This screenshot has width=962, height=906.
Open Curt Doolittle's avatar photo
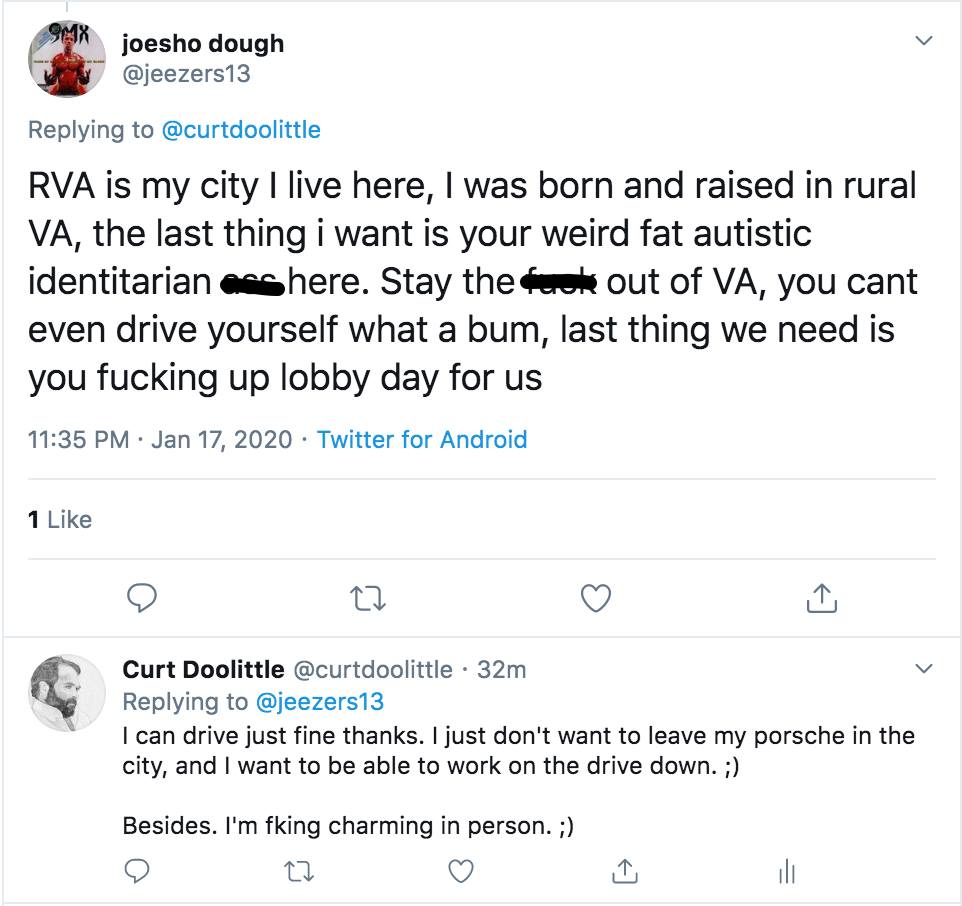[x=66, y=692]
